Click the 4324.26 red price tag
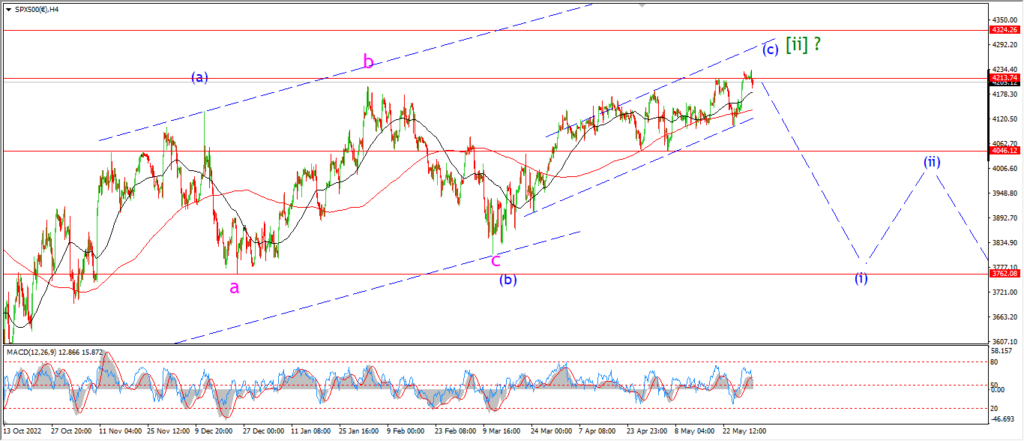Viewport: 1024px width, 441px height. [x=1001, y=31]
